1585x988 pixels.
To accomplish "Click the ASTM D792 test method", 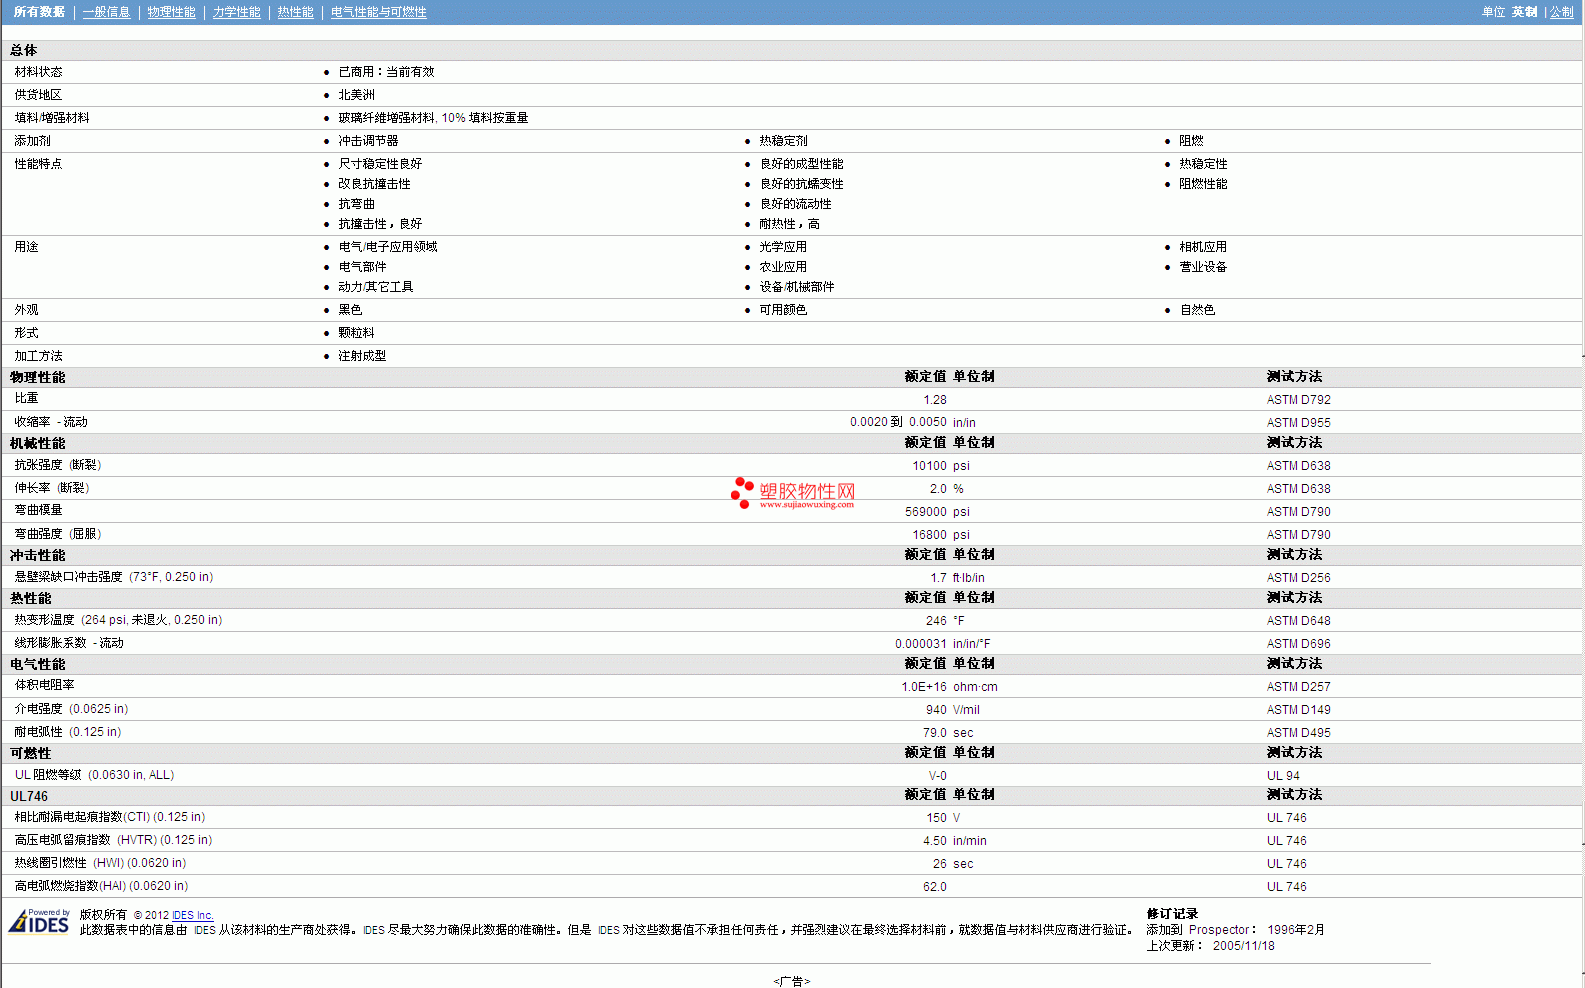I will tap(1298, 400).
